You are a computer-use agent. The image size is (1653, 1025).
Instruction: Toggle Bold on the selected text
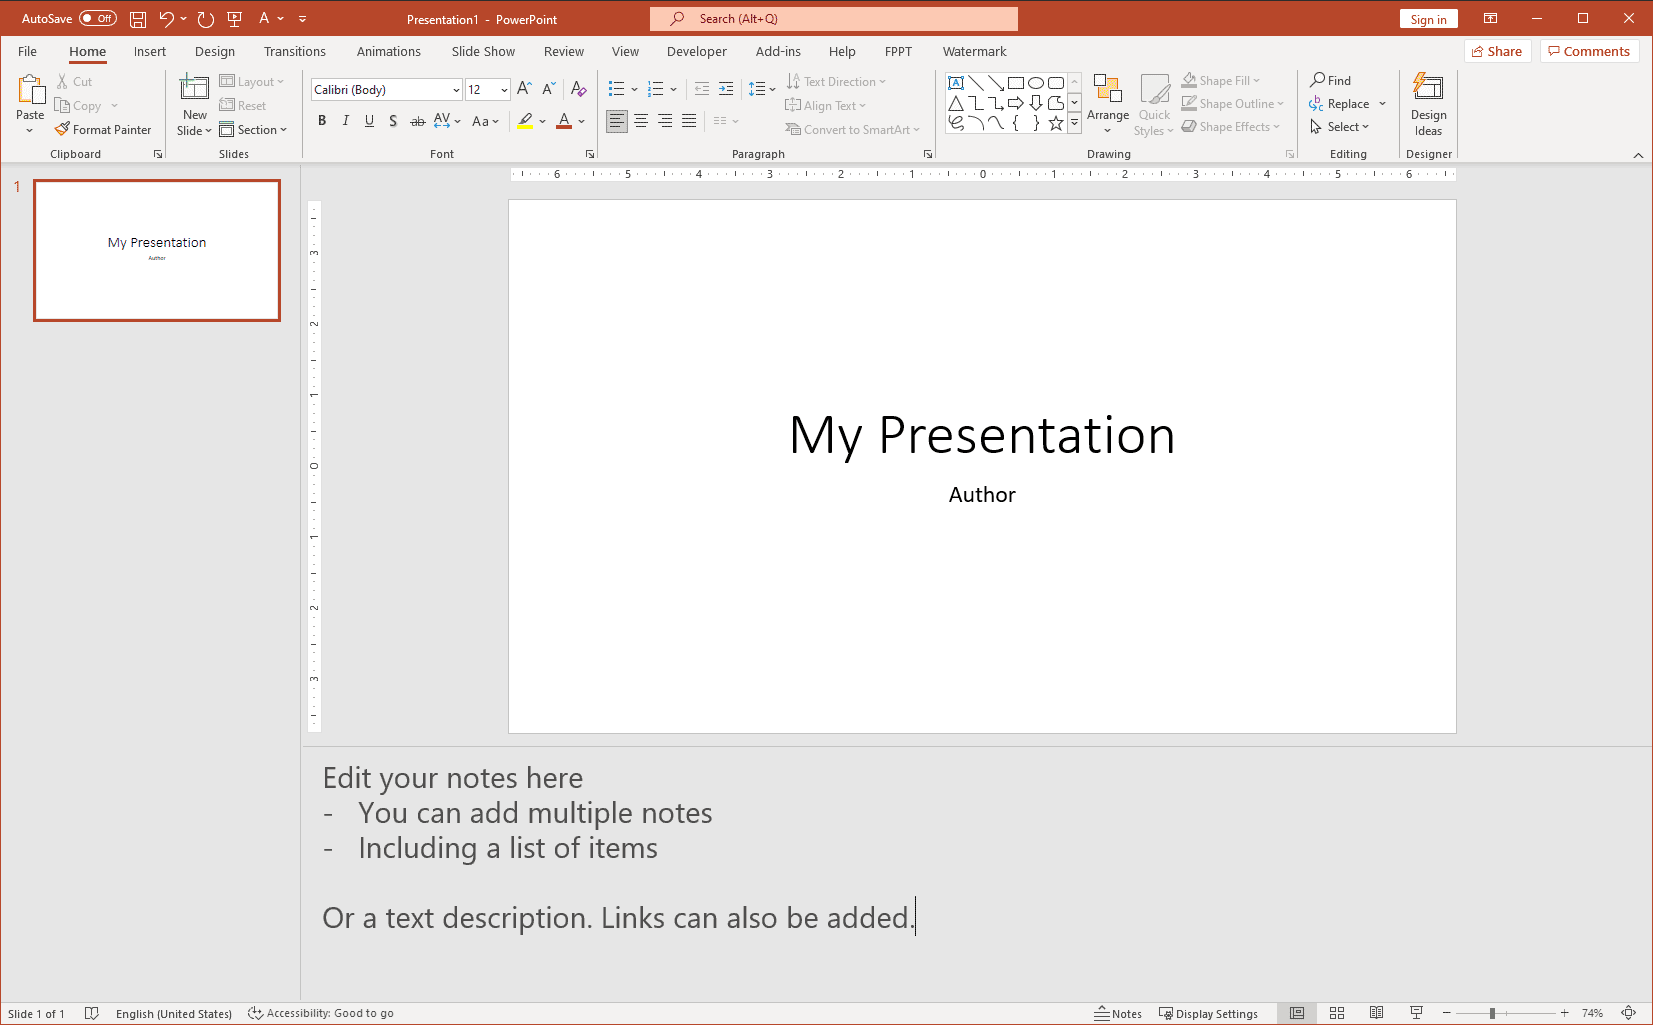[321, 121]
